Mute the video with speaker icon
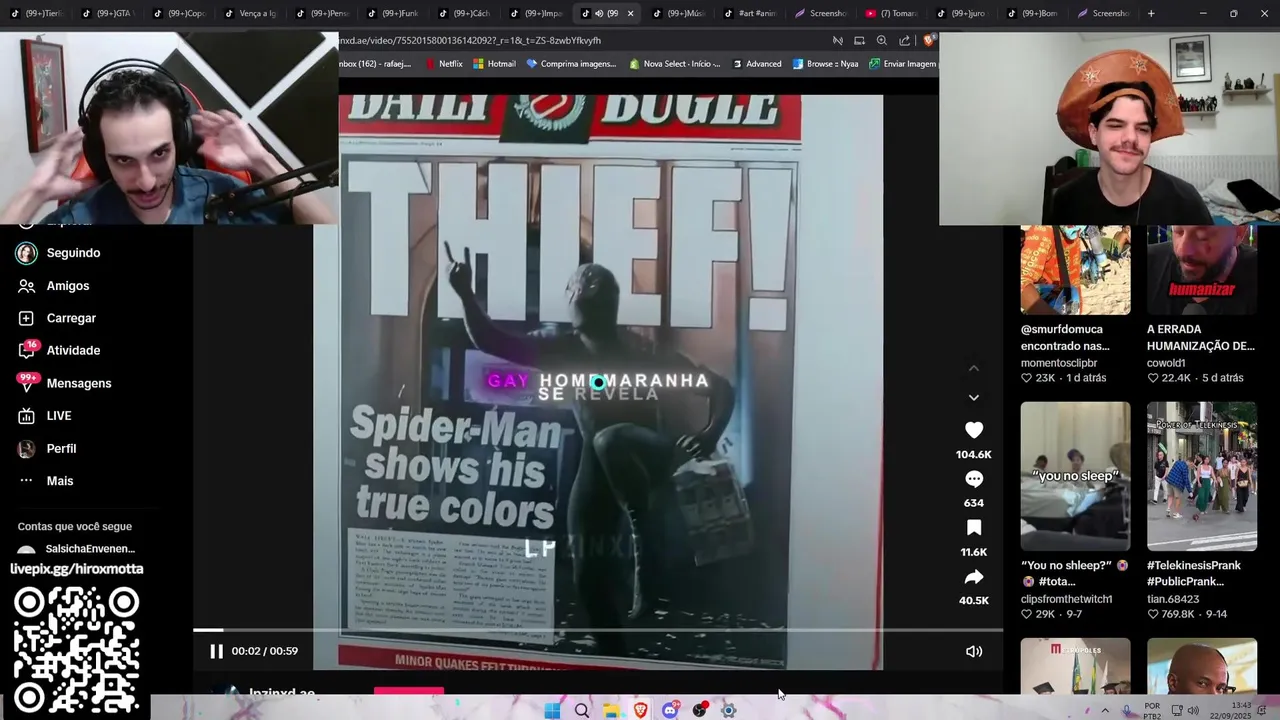The image size is (1280, 720). [x=974, y=651]
